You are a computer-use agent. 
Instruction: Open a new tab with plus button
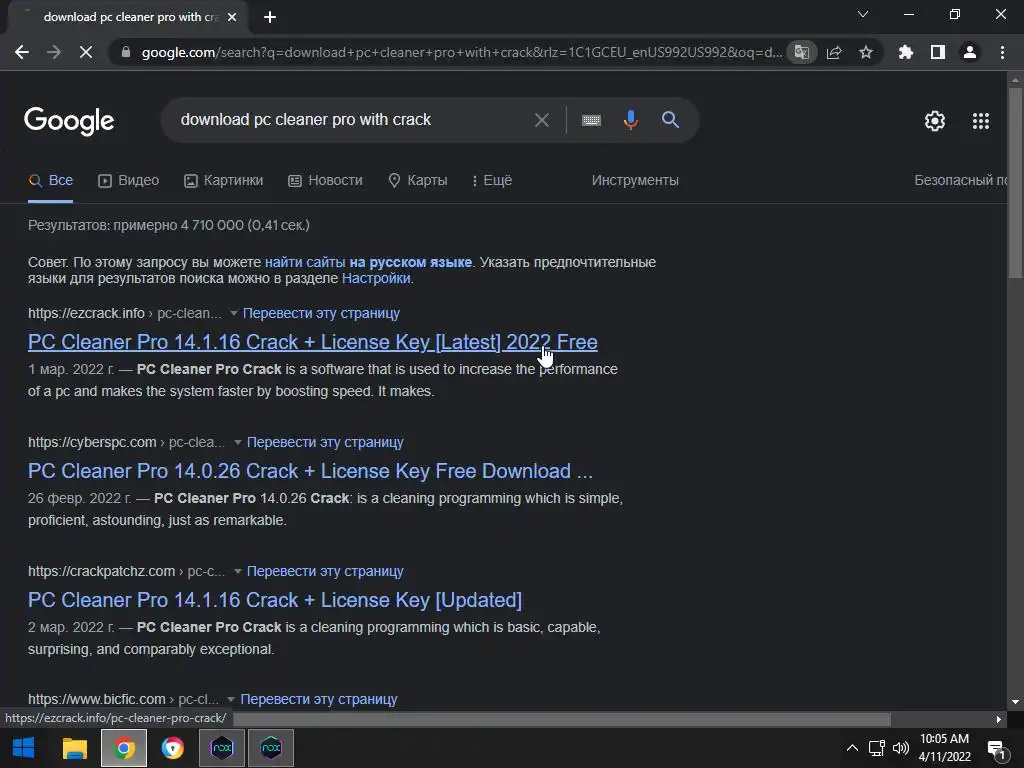[x=270, y=17]
